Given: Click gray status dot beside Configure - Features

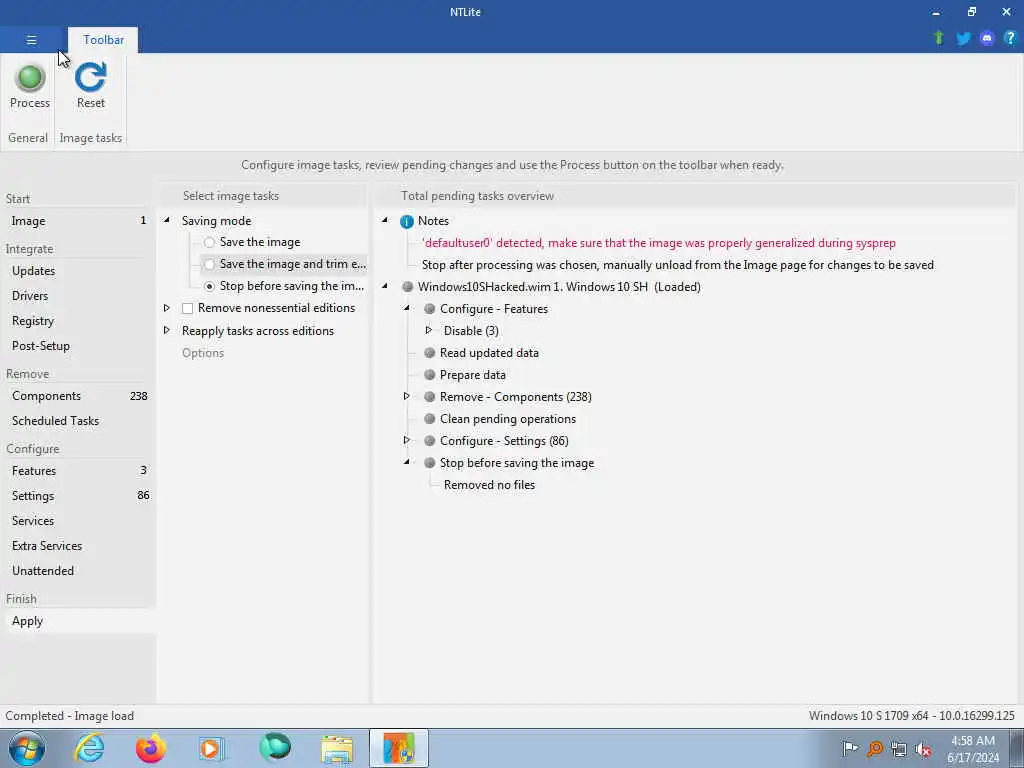Looking at the screenshot, I should coord(429,309).
